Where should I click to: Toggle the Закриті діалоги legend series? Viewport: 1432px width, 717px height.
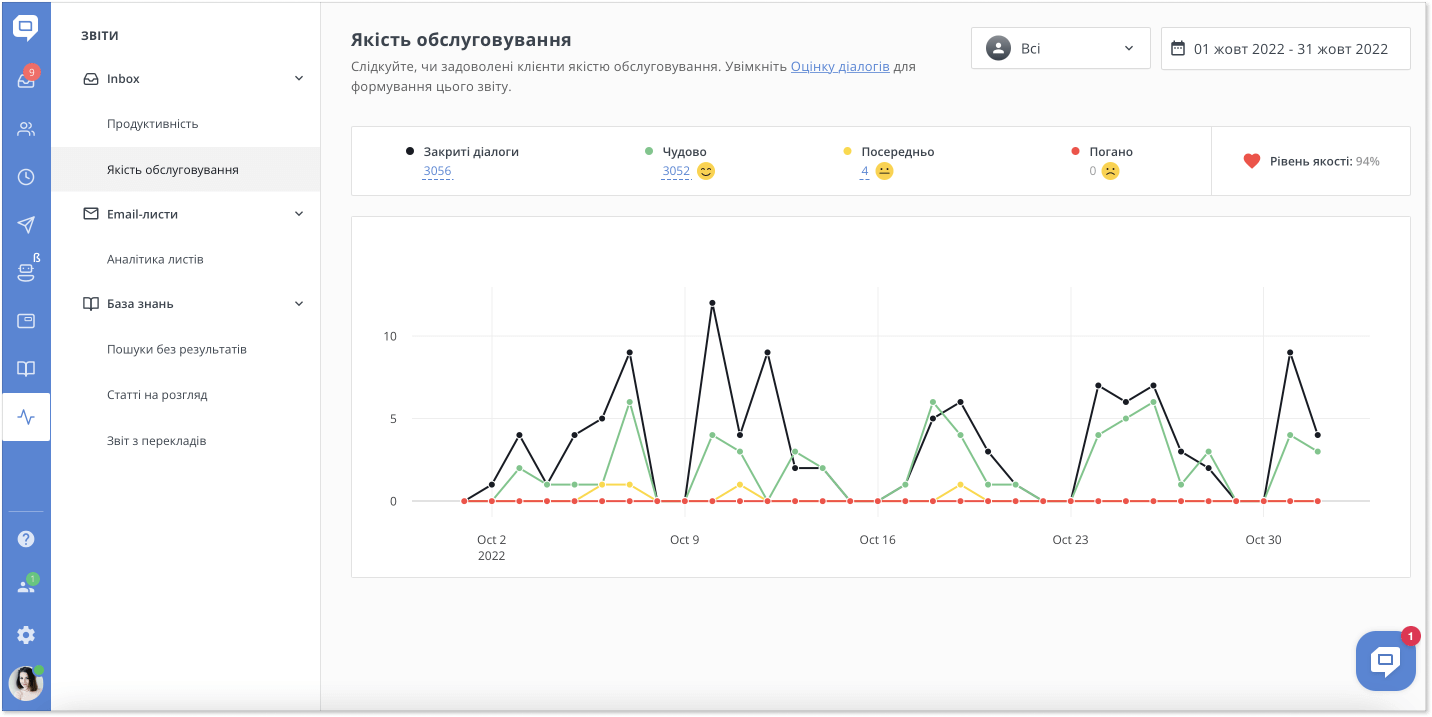click(470, 152)
